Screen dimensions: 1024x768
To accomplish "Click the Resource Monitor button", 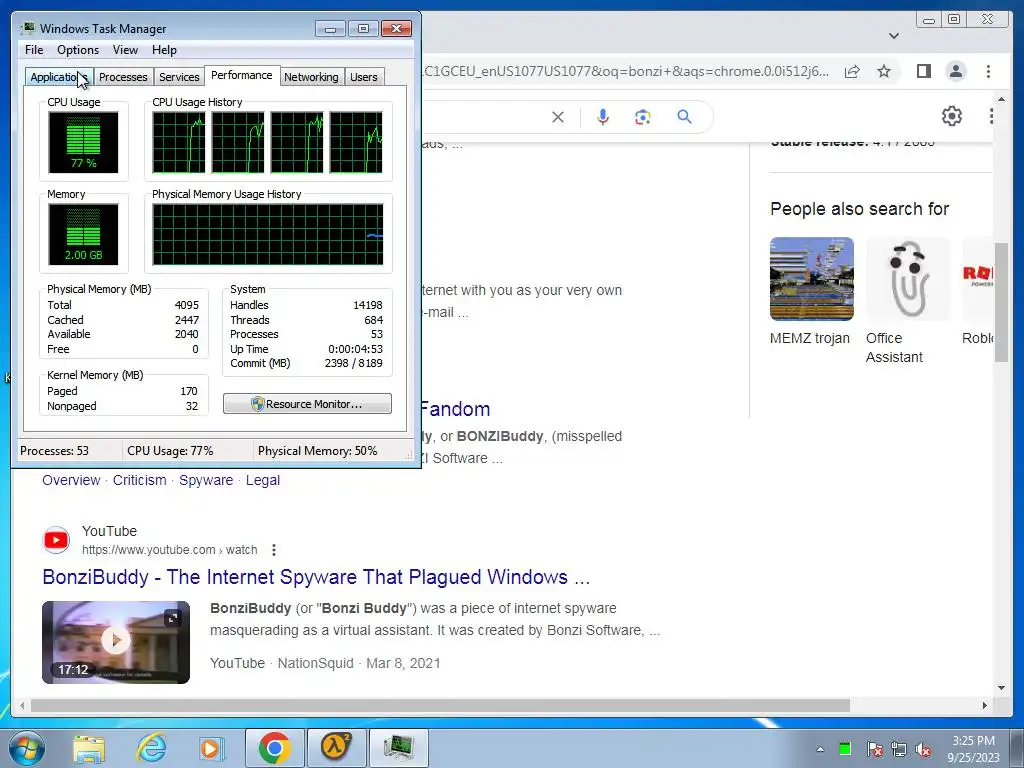I will click(307, 404).
